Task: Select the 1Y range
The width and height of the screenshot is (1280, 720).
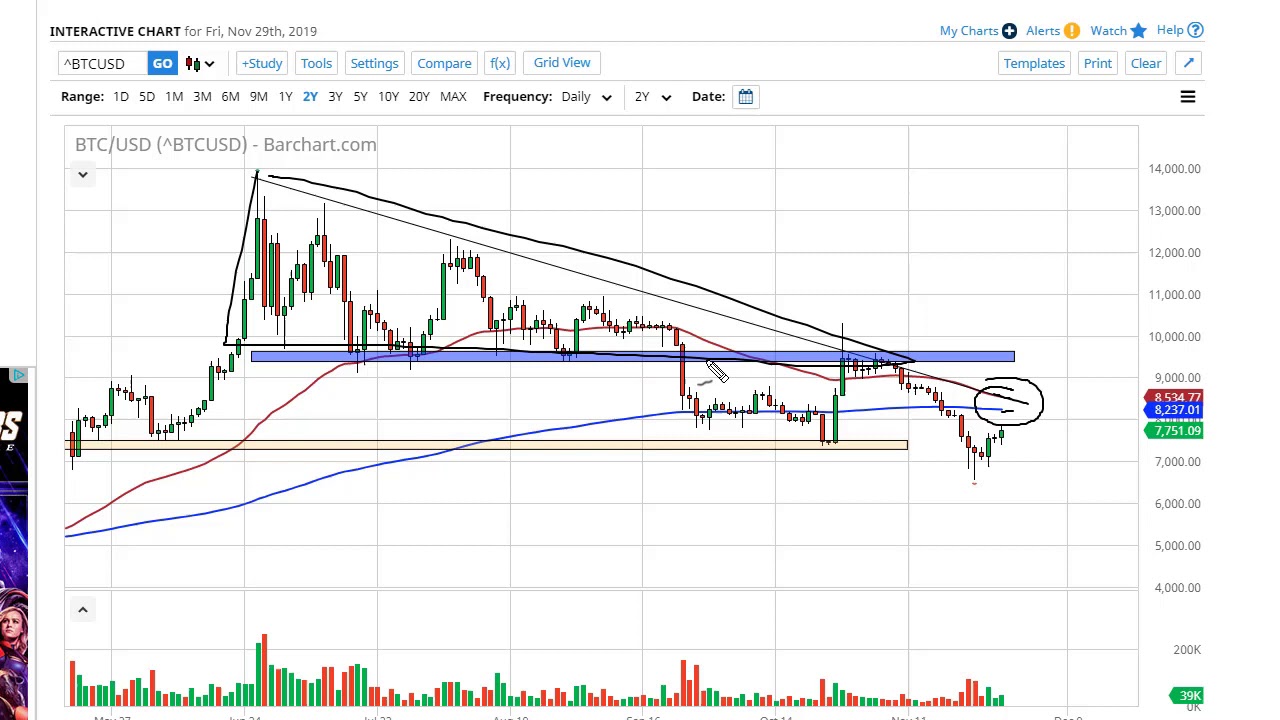Action: click(x=285, y=97)
